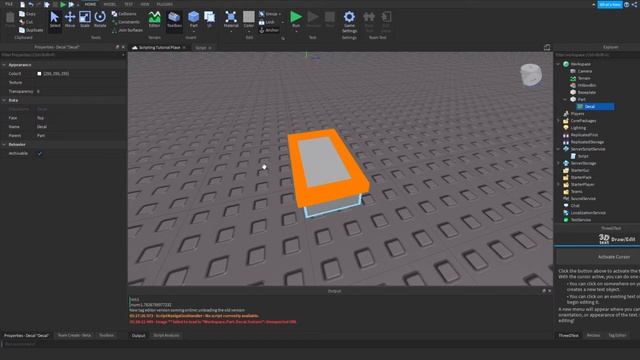Switch to the Script Analysis tab
The width and height of the screenshot is (640, 360).
(x=166, y=336)
